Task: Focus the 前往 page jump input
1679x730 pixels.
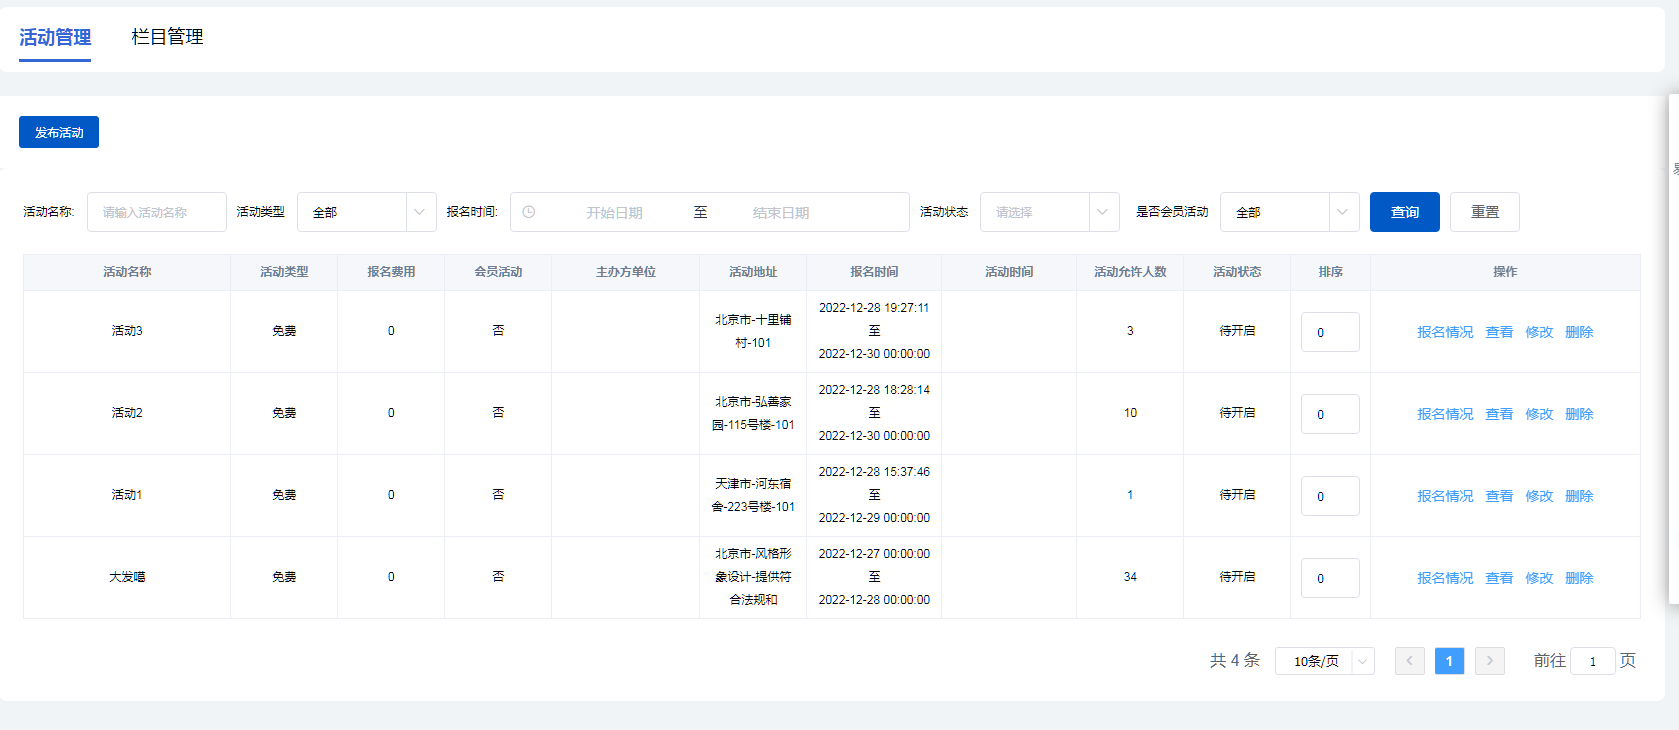Action: [1593, 661]
